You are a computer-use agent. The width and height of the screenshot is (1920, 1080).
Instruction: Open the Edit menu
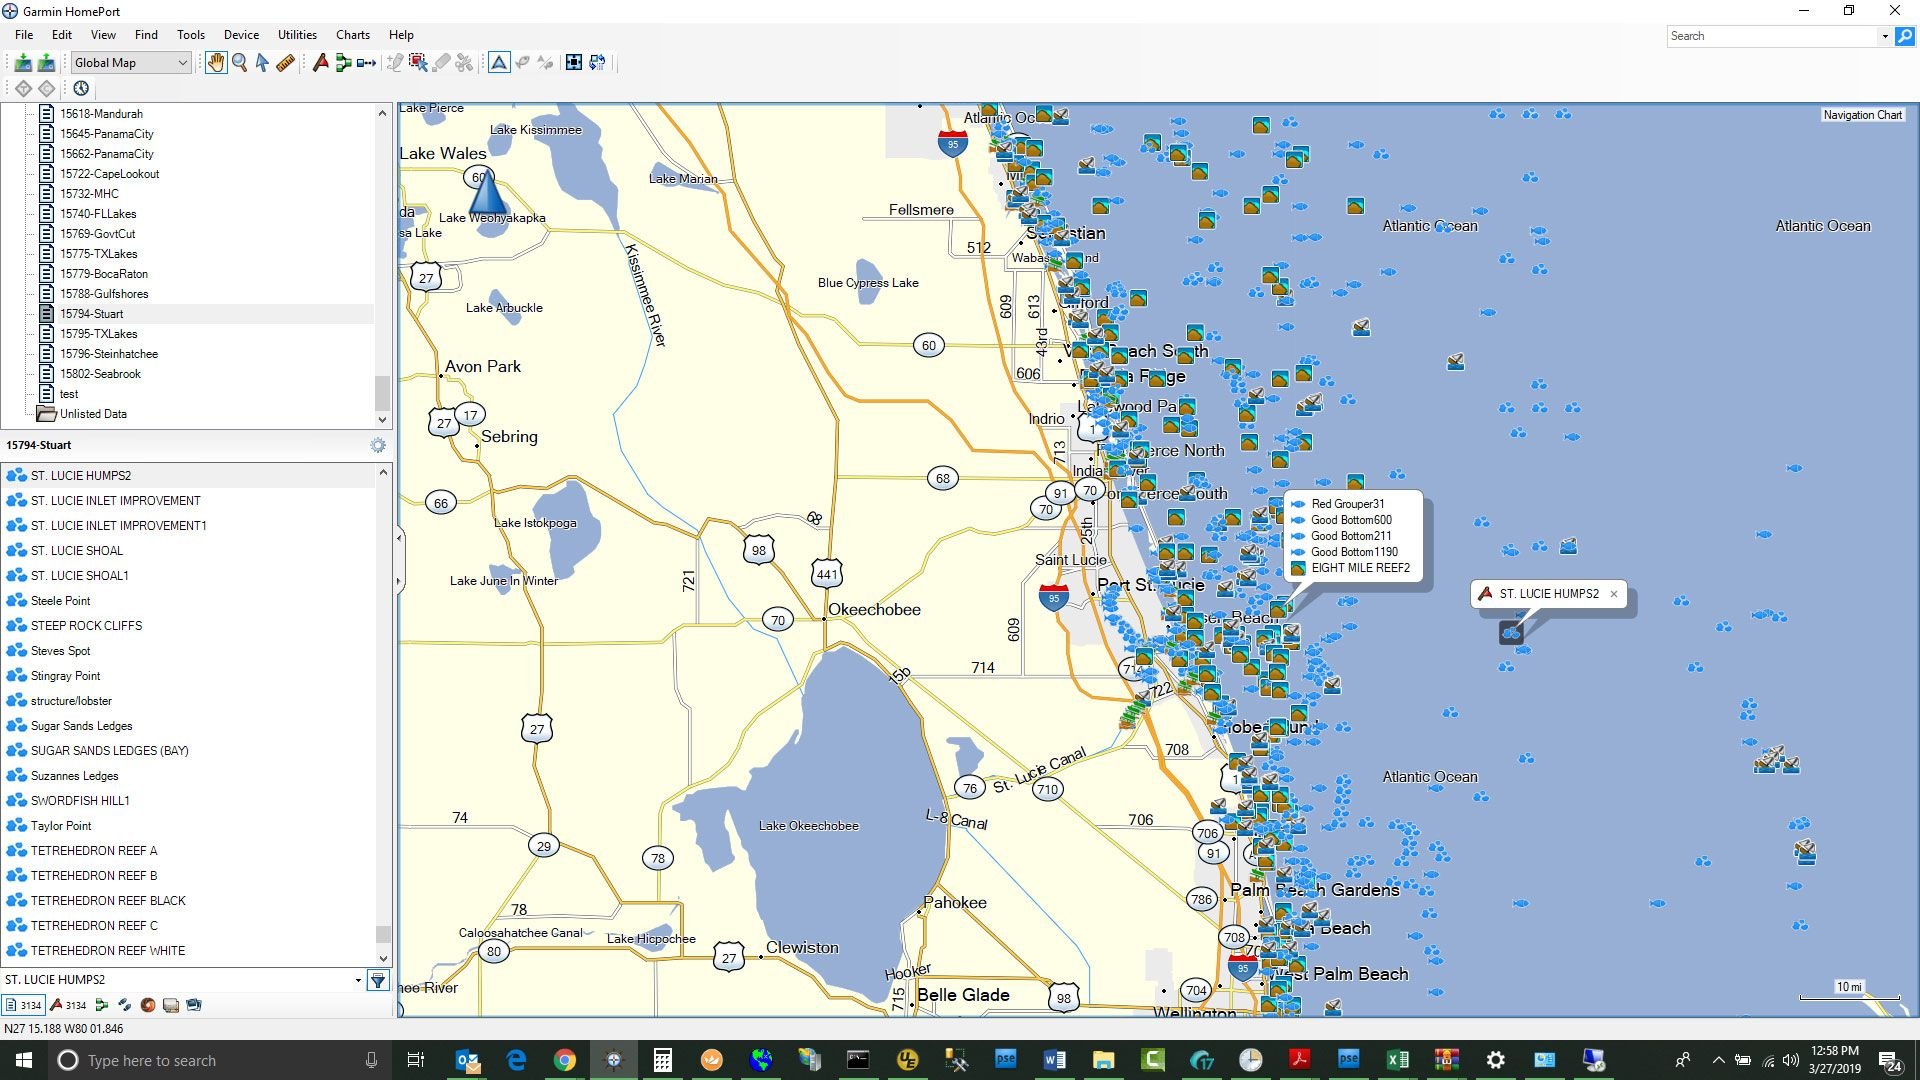(62, 34)
